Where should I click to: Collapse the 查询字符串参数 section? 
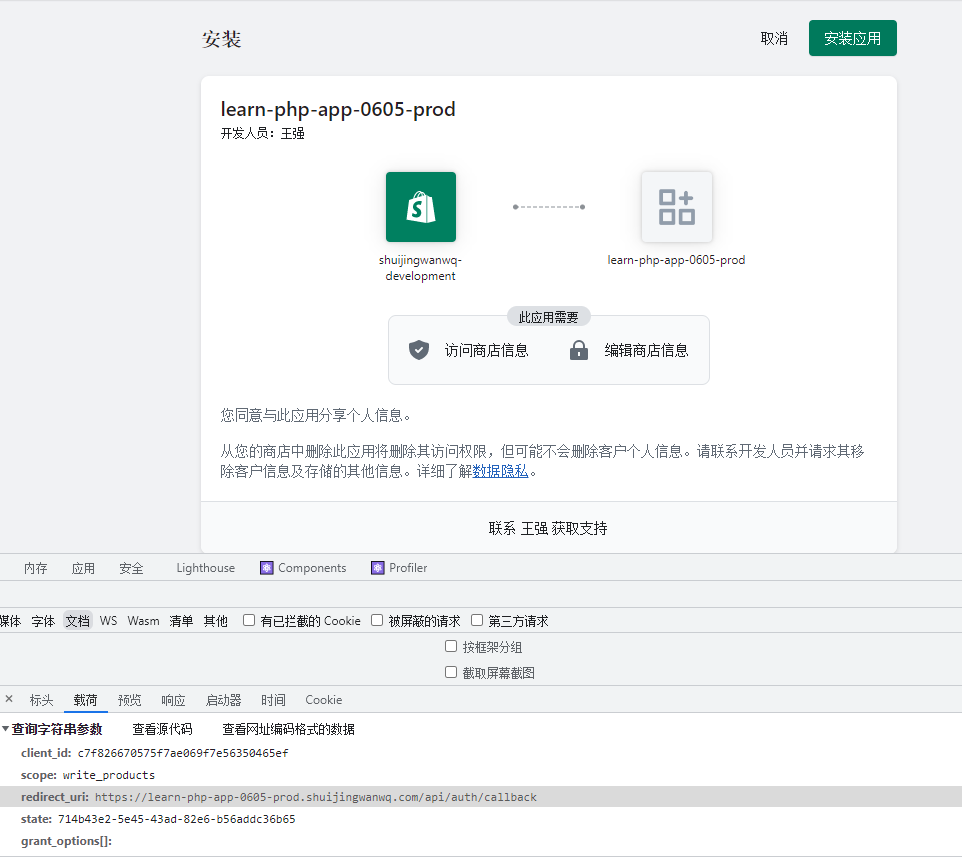pos(6,730)
